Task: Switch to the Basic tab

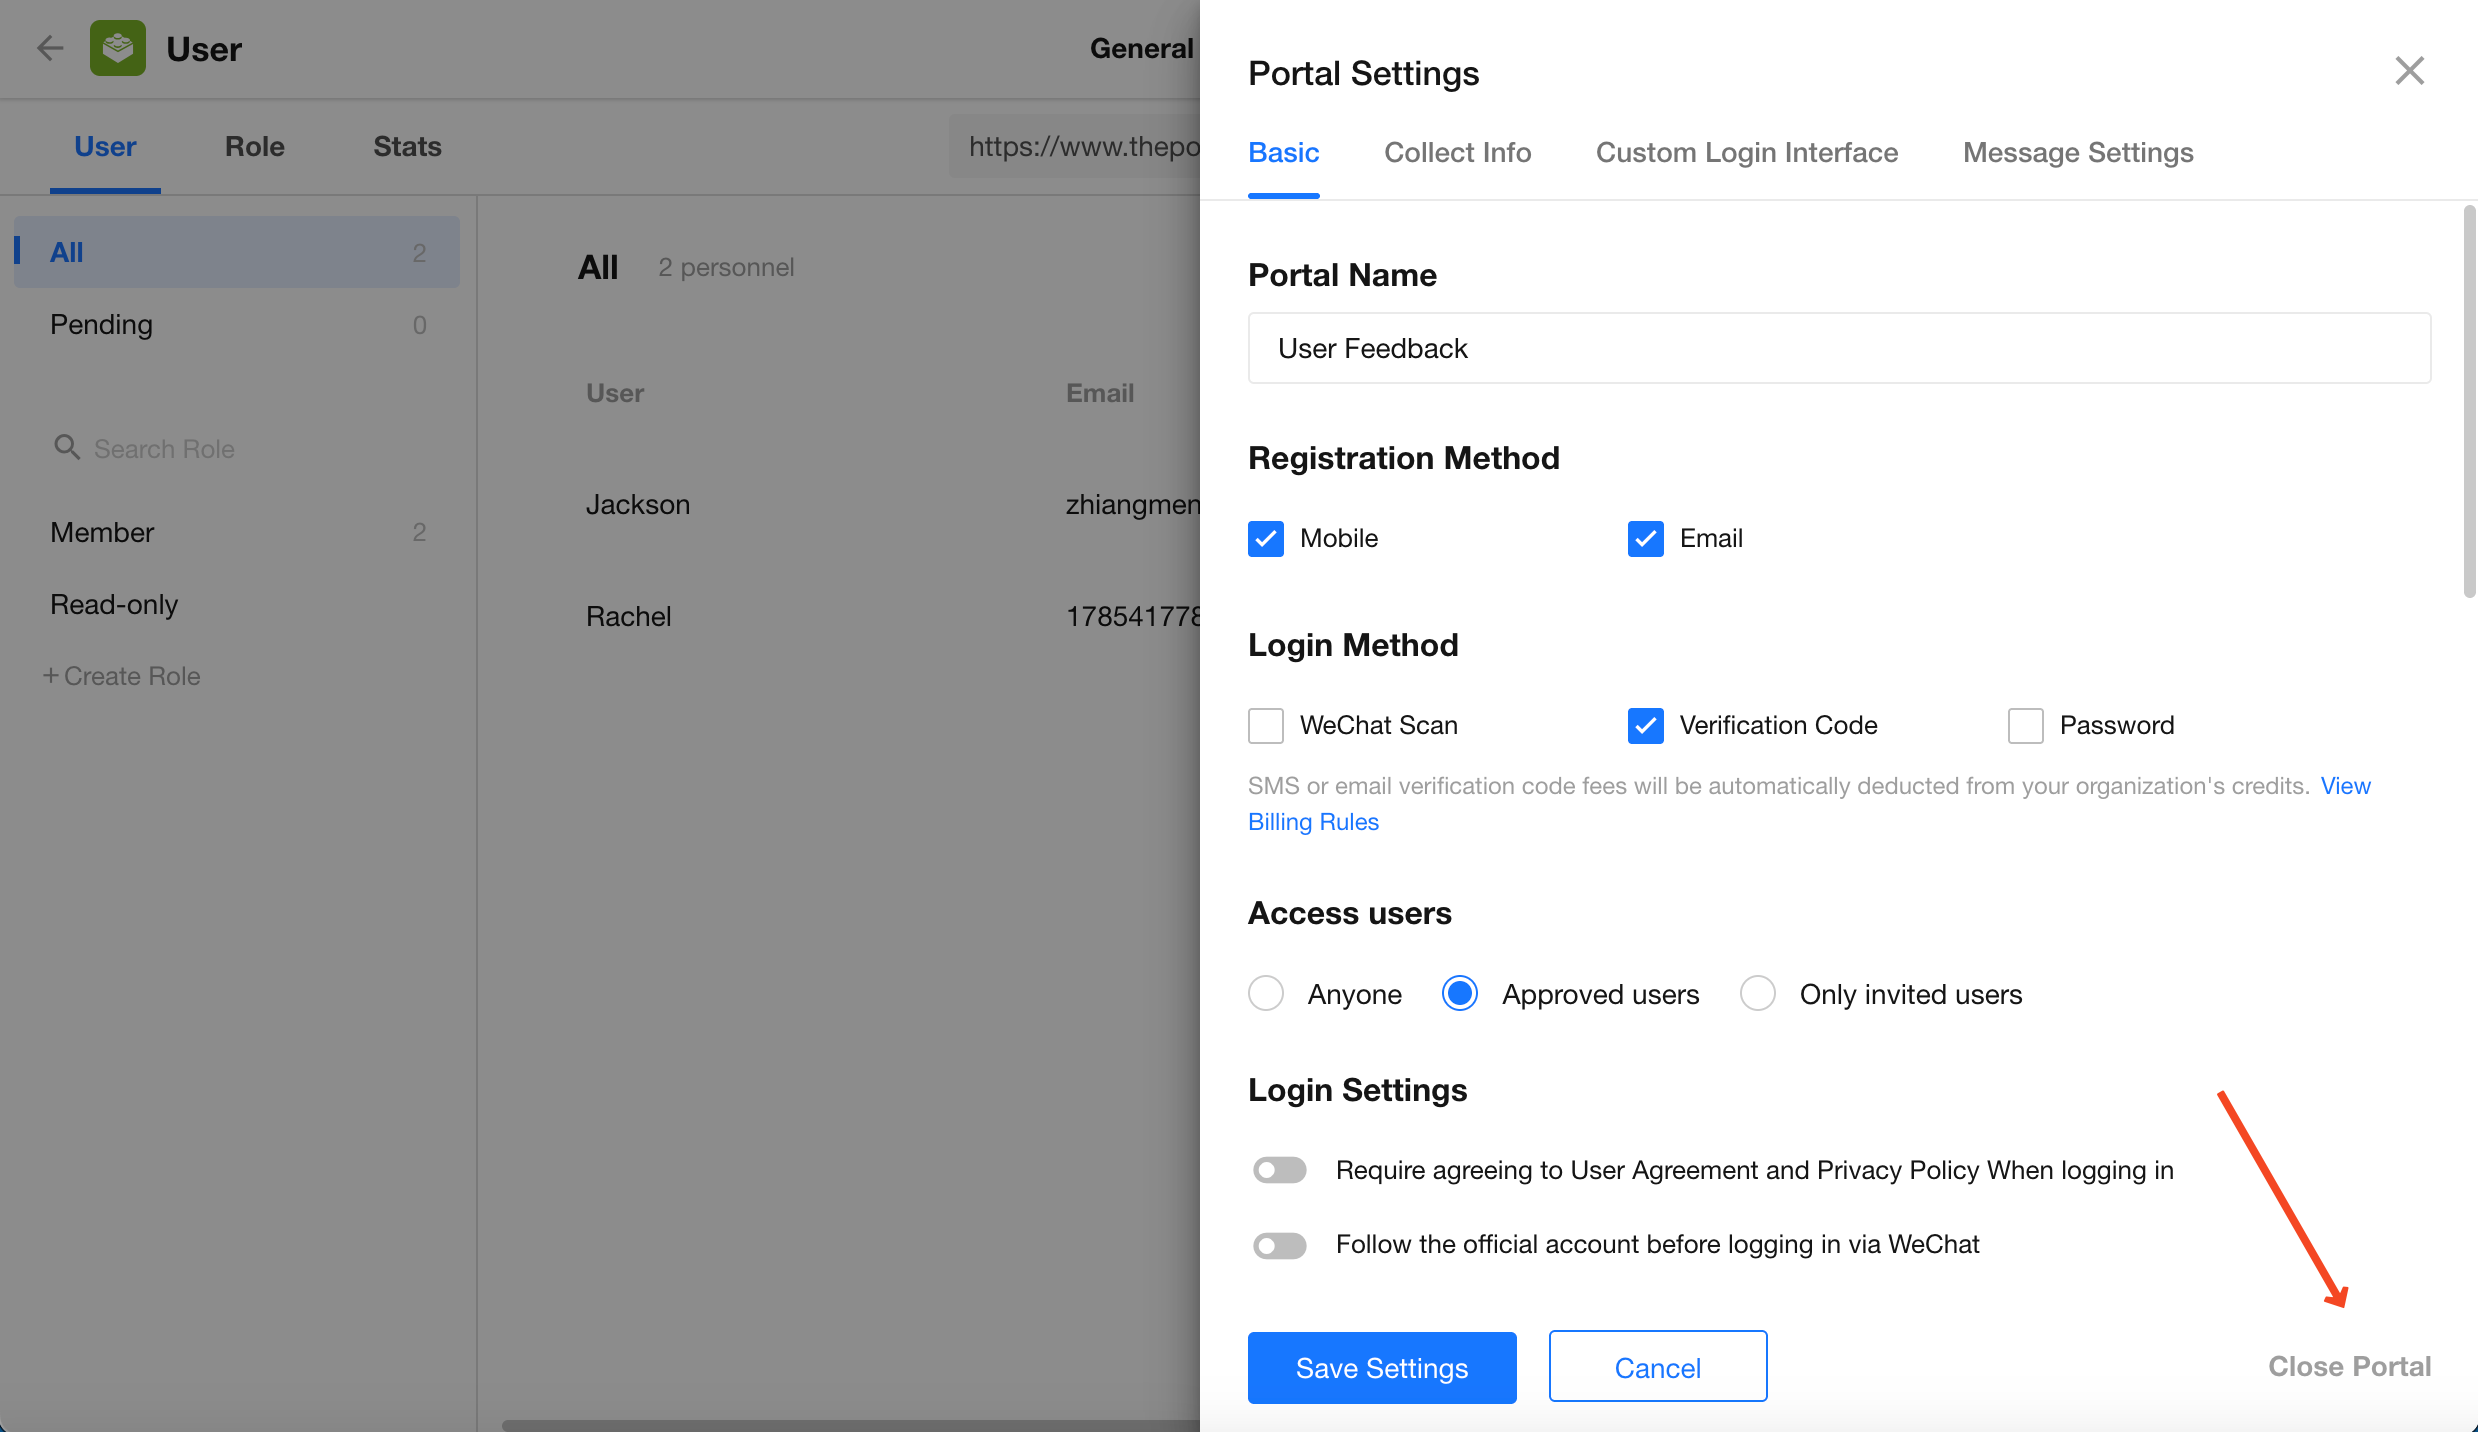Action: (x=1284, y=152)
